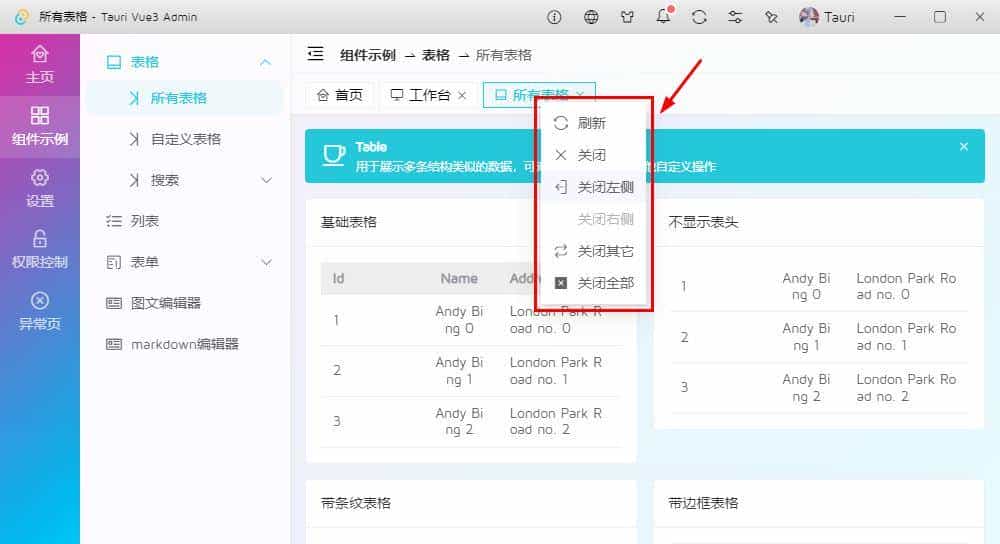Open 图文编辑器 in the side menu
Image resolution: width=1000 pixels, height=544 pixels.
[184, 303]
